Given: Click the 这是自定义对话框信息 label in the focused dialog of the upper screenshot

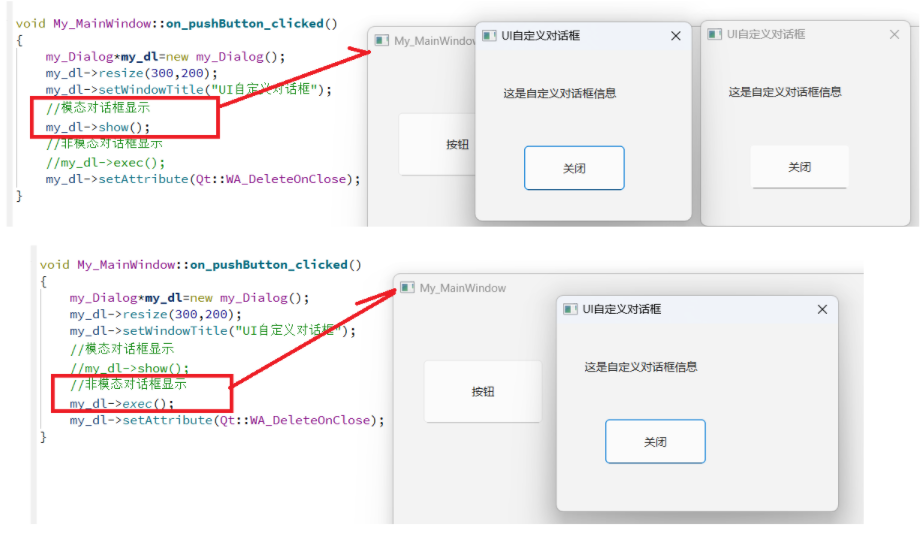Looking at the screenshot, I should coord(559,93).
